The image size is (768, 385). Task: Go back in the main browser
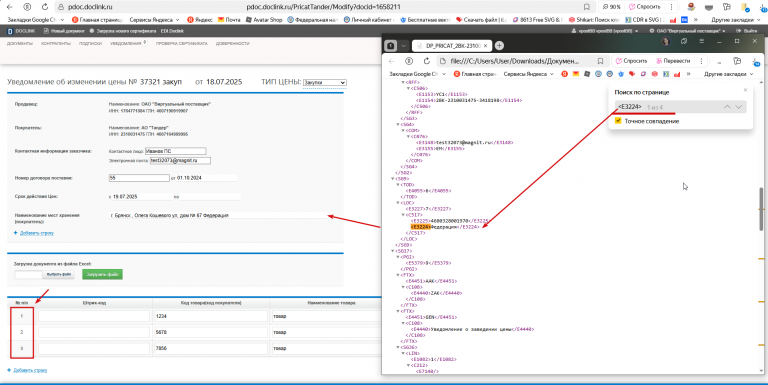point(10,7)
